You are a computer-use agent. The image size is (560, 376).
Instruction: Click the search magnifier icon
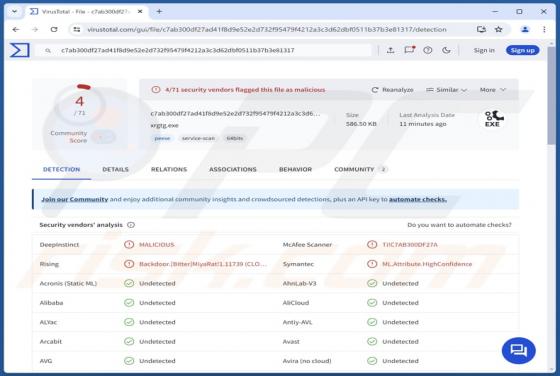pos(48,51)
